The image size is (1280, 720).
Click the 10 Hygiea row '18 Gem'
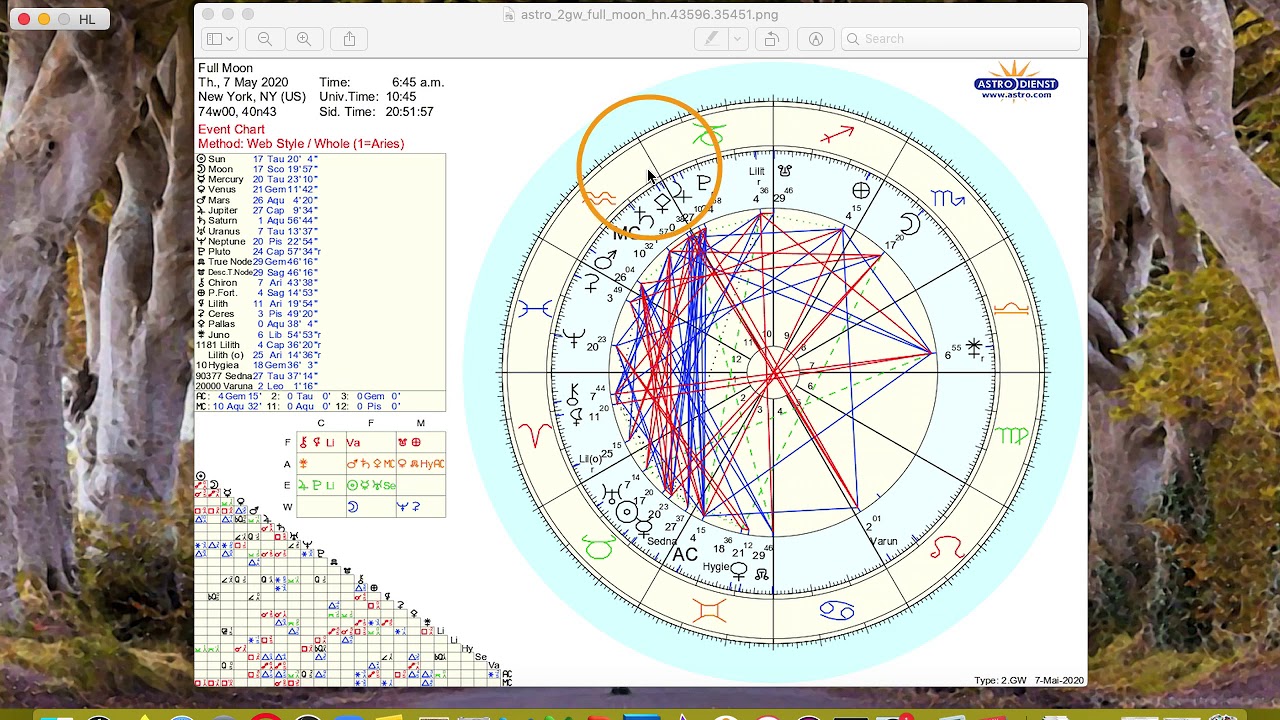click(x=257, y=365)
